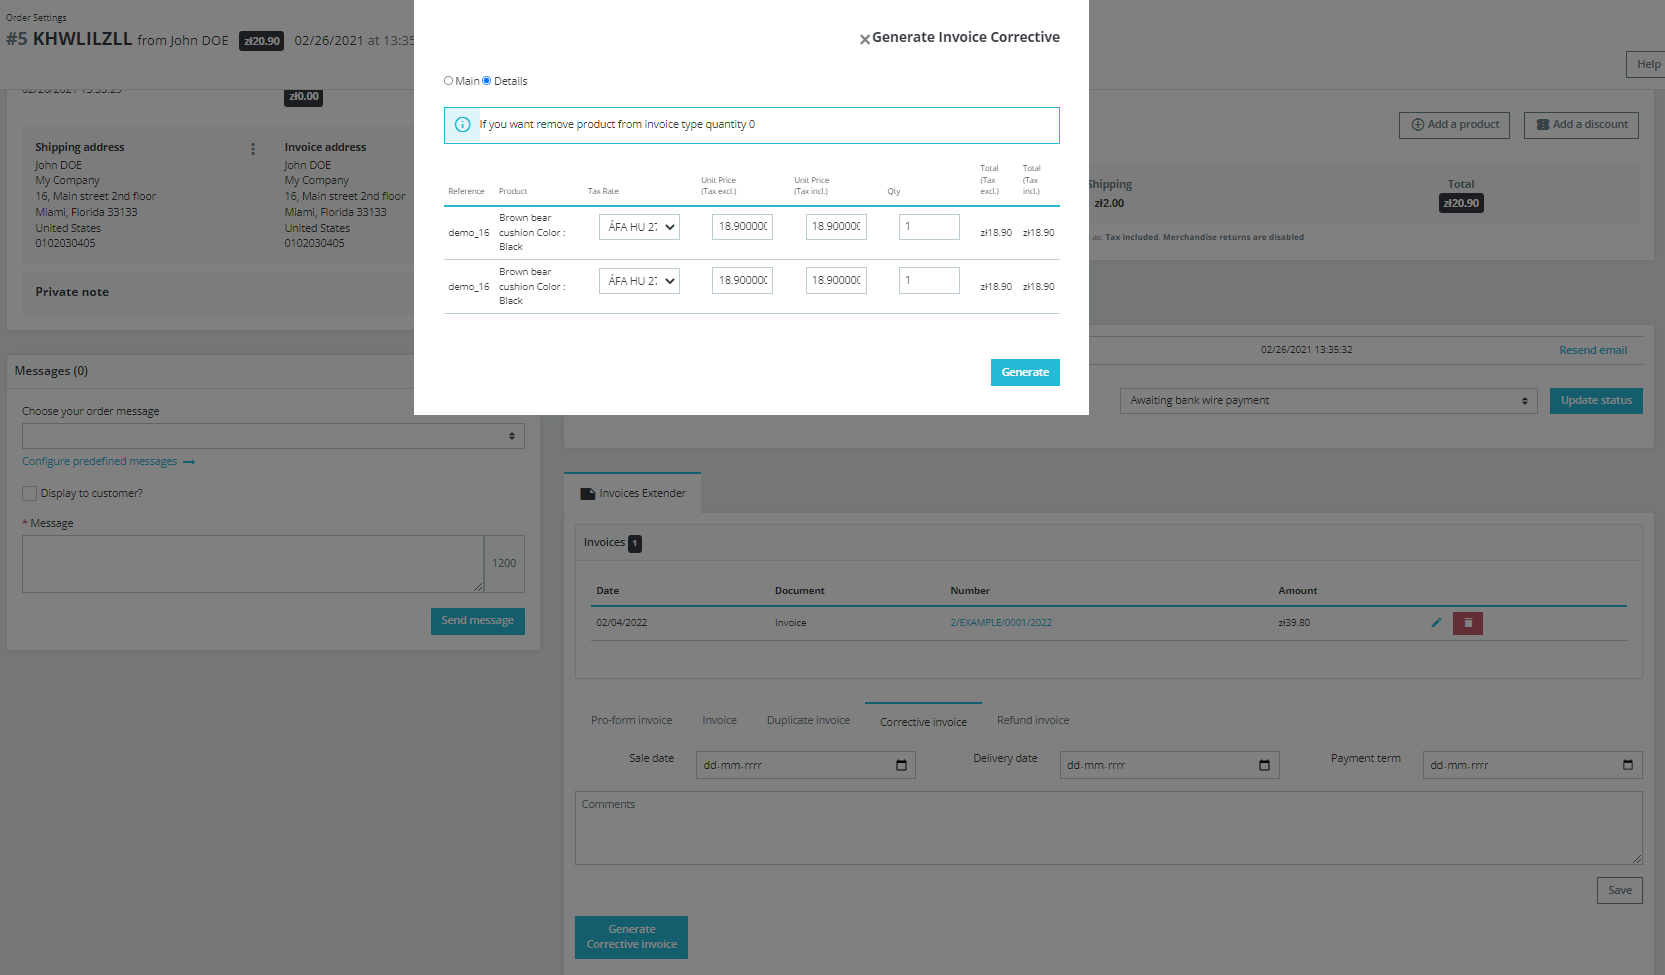Switch to the Invoices Extender tab
Viewport: 1665px width, 975px height.
click(633, 493)
